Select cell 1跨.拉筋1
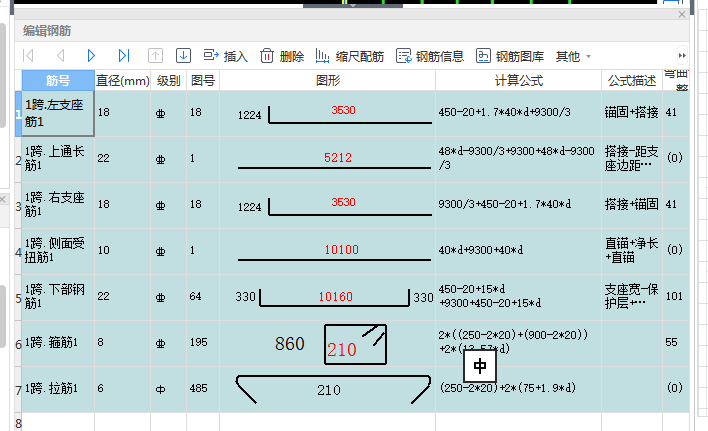The height and width of the screenshot is (431, 708). 58,389
